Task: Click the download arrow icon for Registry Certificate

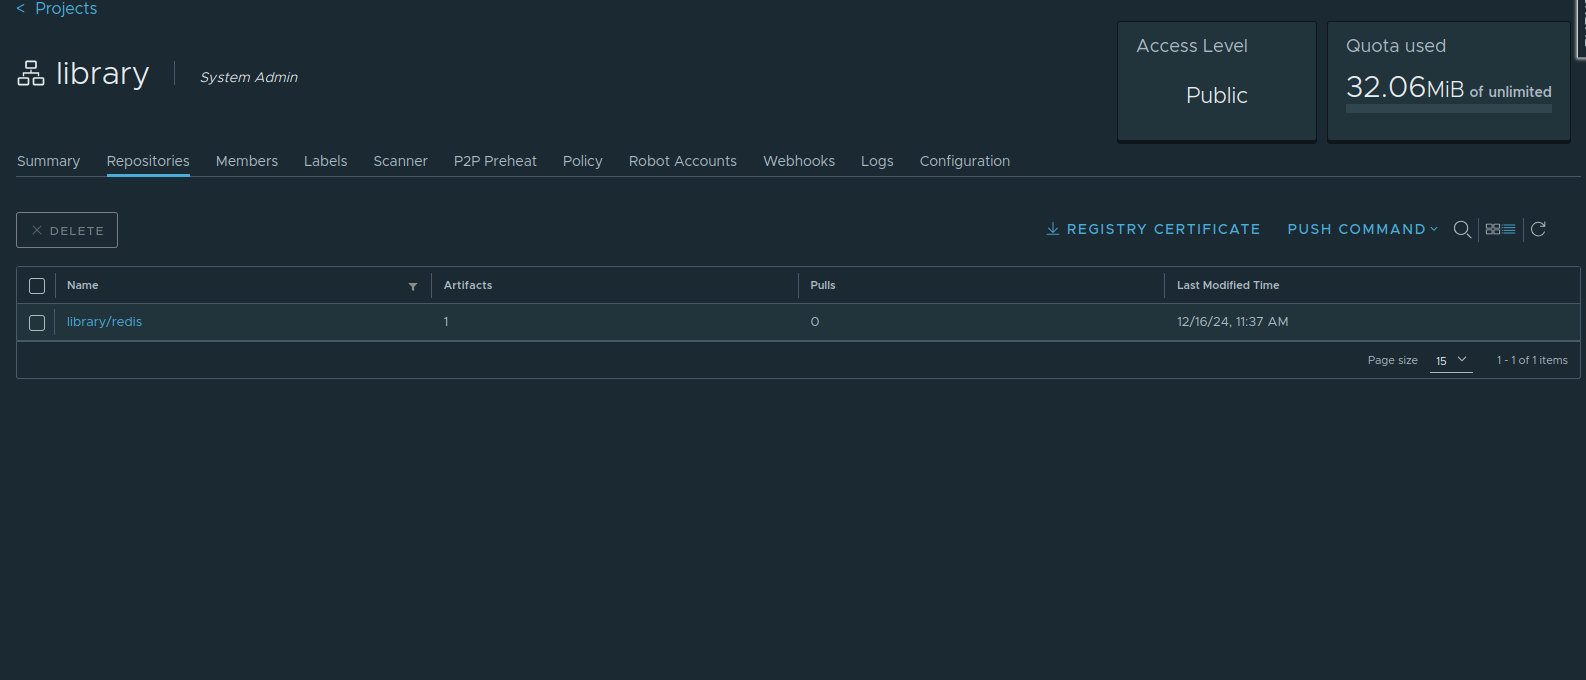Action: [1052, 229]
